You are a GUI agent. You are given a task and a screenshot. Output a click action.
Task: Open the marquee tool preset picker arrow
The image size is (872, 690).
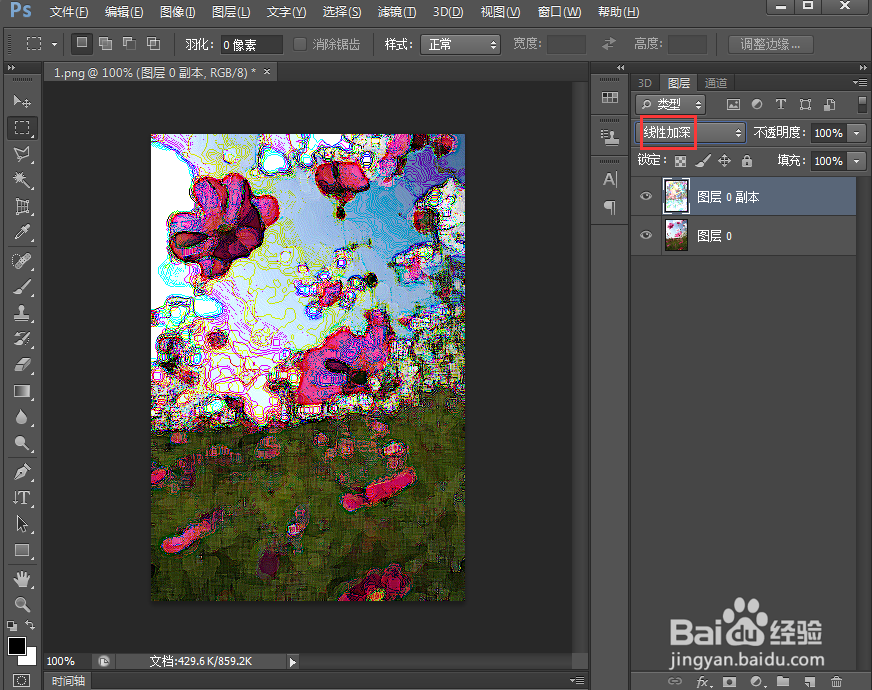tap(54, 44)
